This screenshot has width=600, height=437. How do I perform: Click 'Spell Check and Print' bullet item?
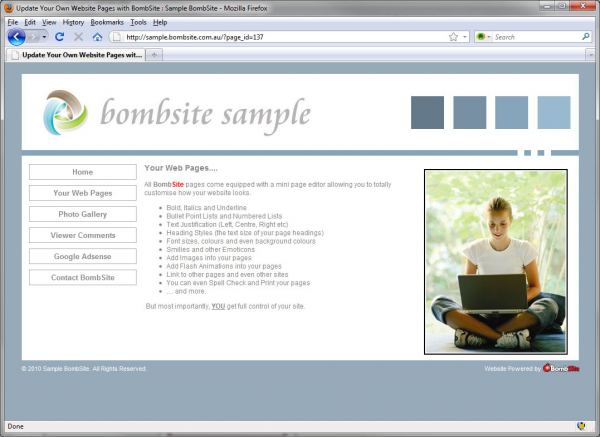(x=238, y=283)
